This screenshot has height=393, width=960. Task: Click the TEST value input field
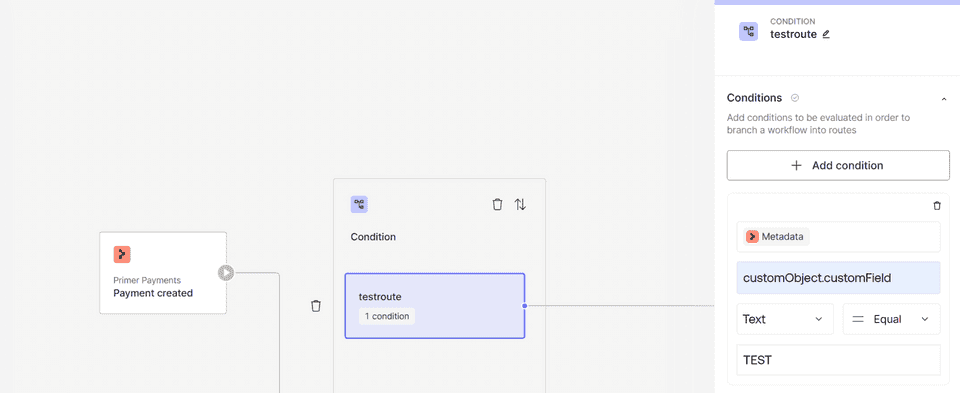[x=838, y=360]
